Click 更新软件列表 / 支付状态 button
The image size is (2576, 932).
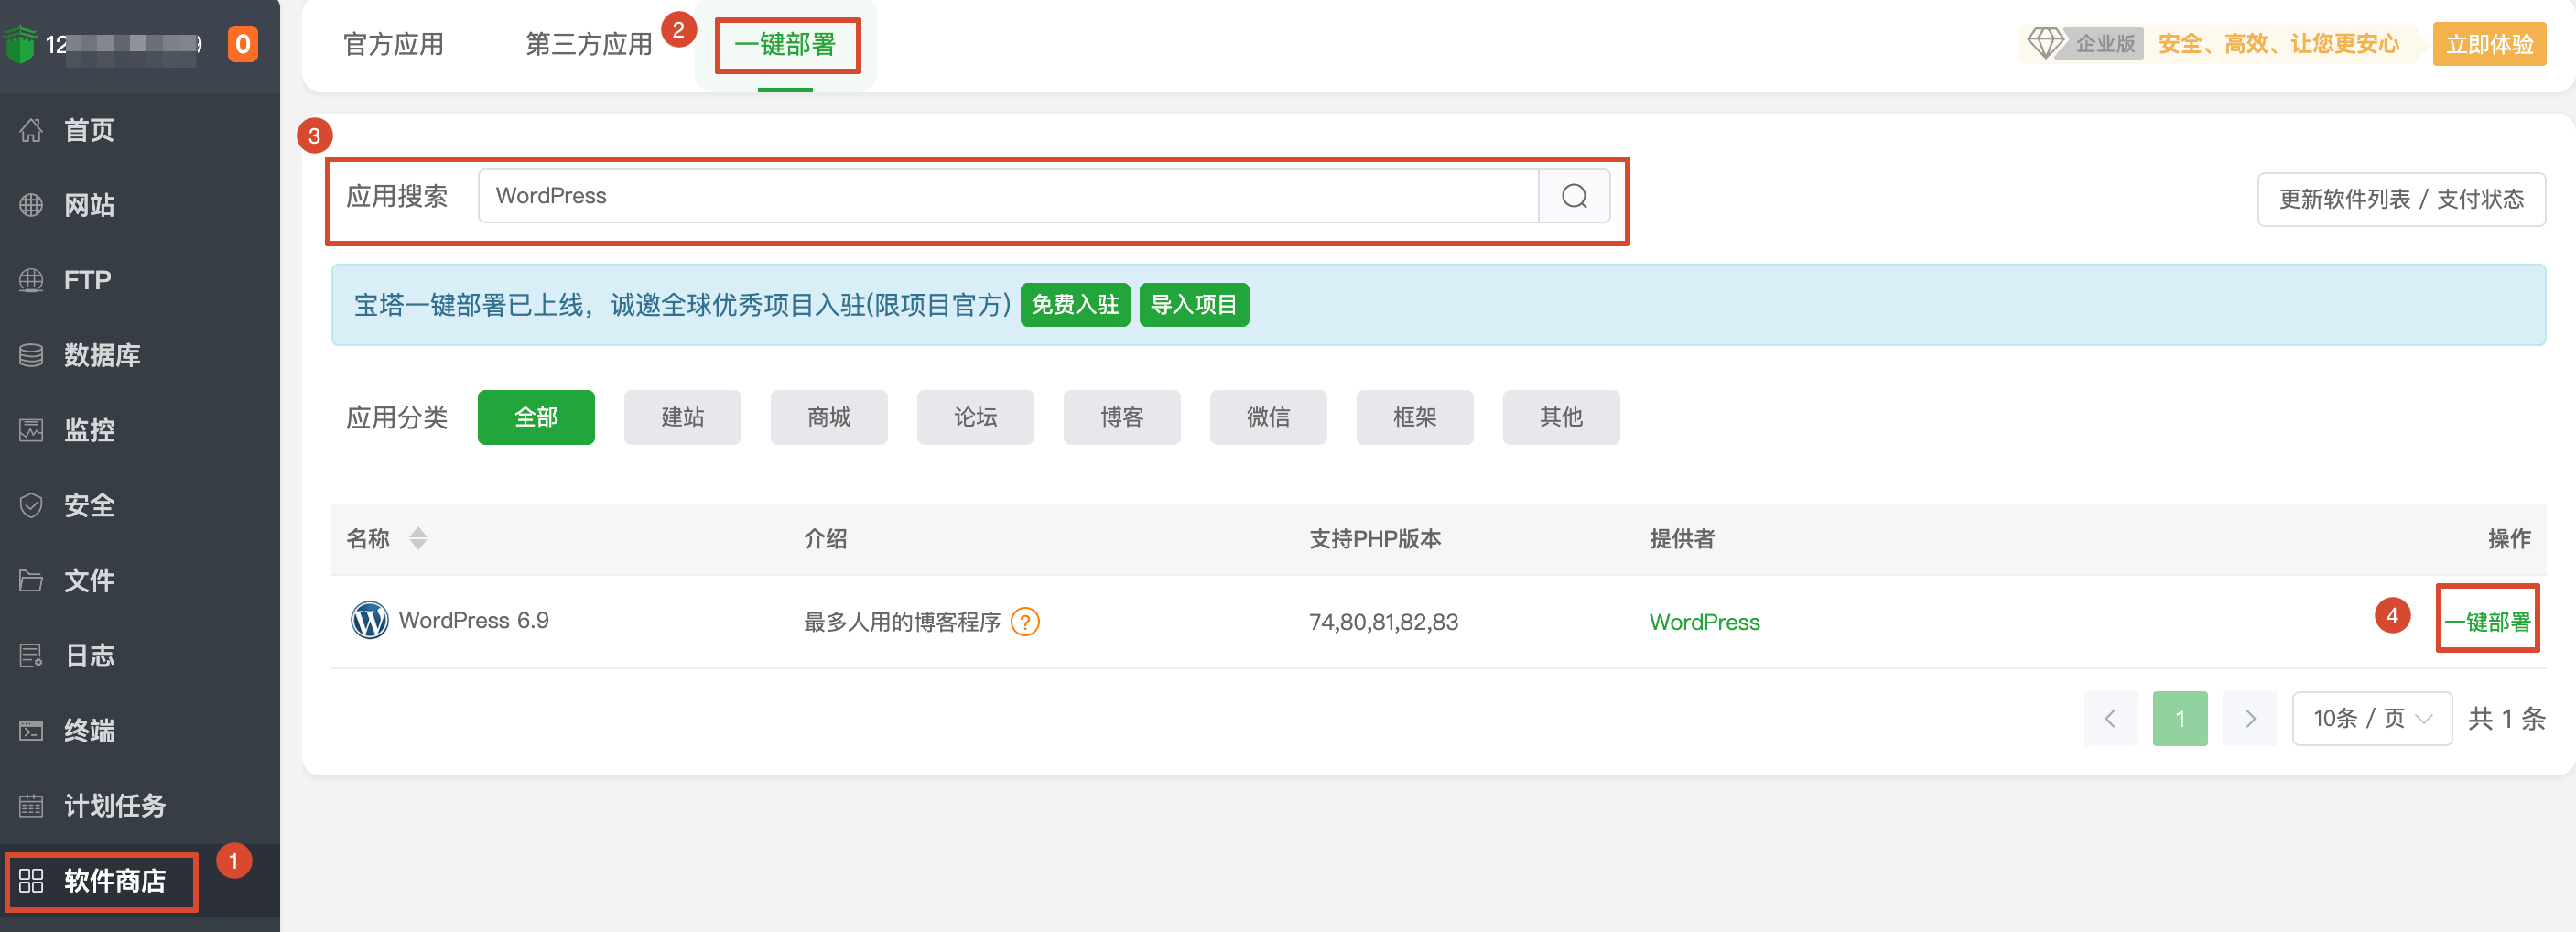(x=2401, y=199)
